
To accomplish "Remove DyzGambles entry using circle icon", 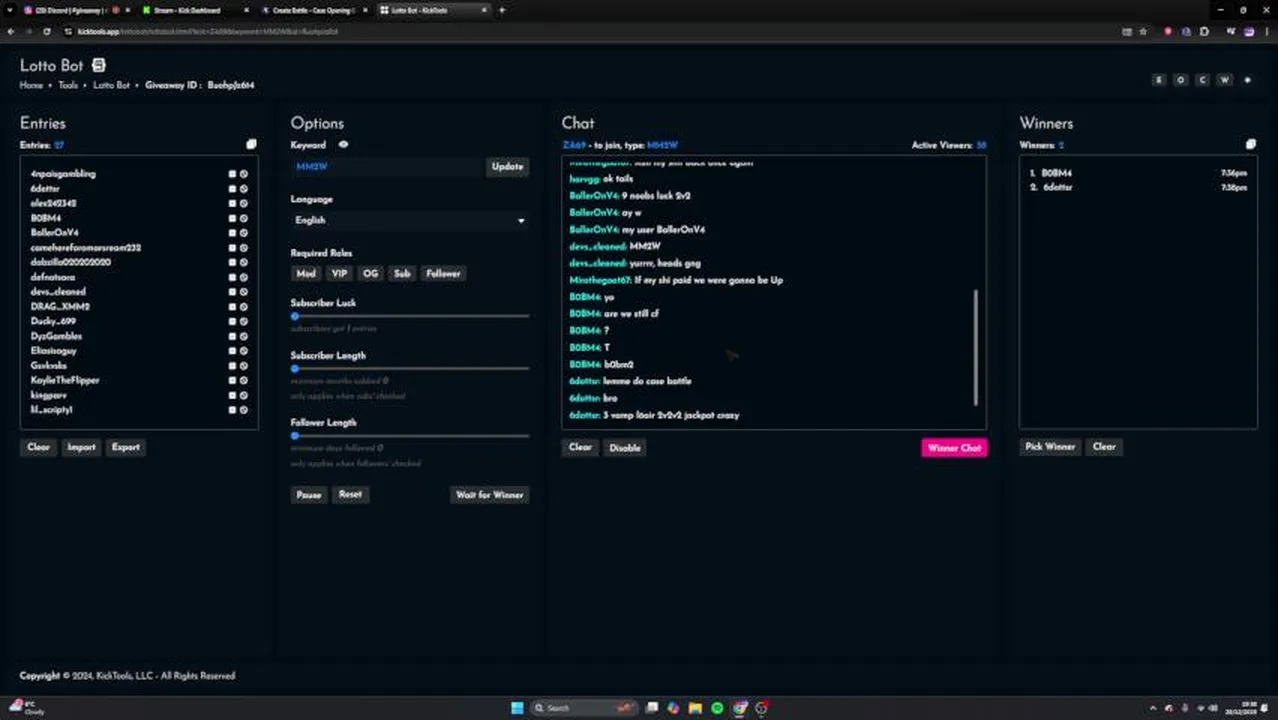I will [x=243, y=336].
